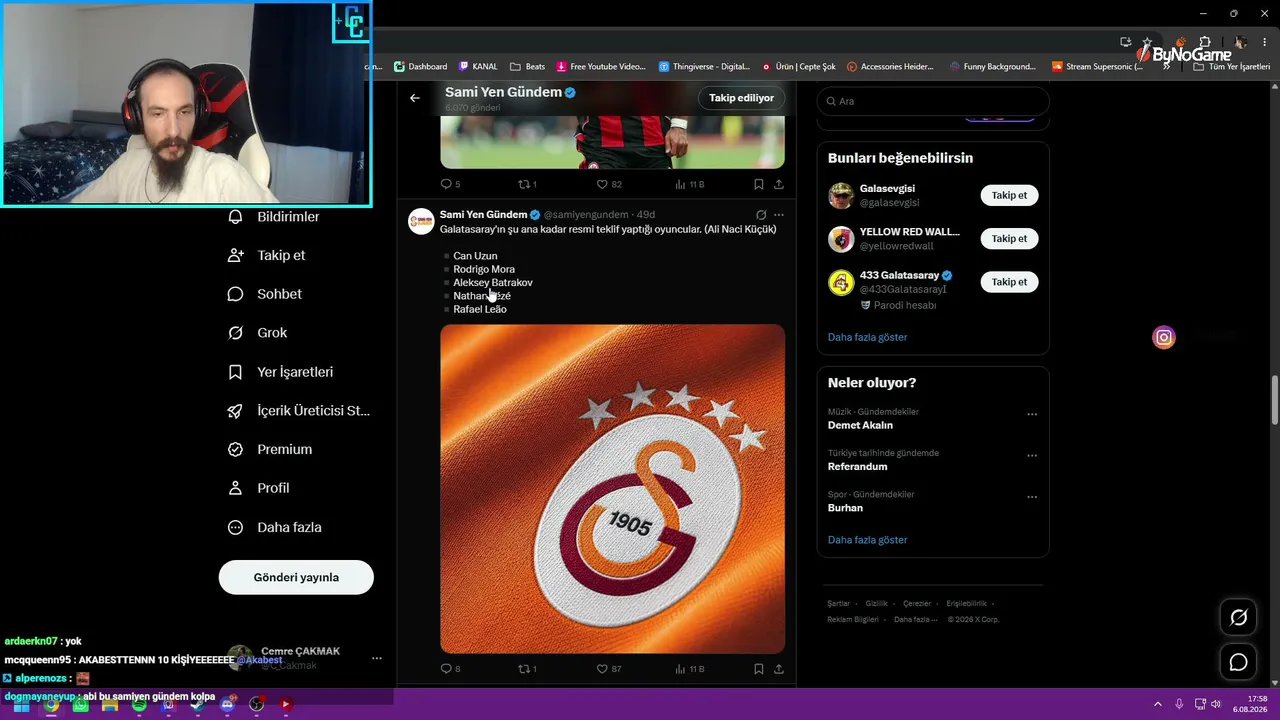Open the Tüm Yer İşaretleri bookmarks folder
The image size is (1280, 720).
click(1231, 67)
